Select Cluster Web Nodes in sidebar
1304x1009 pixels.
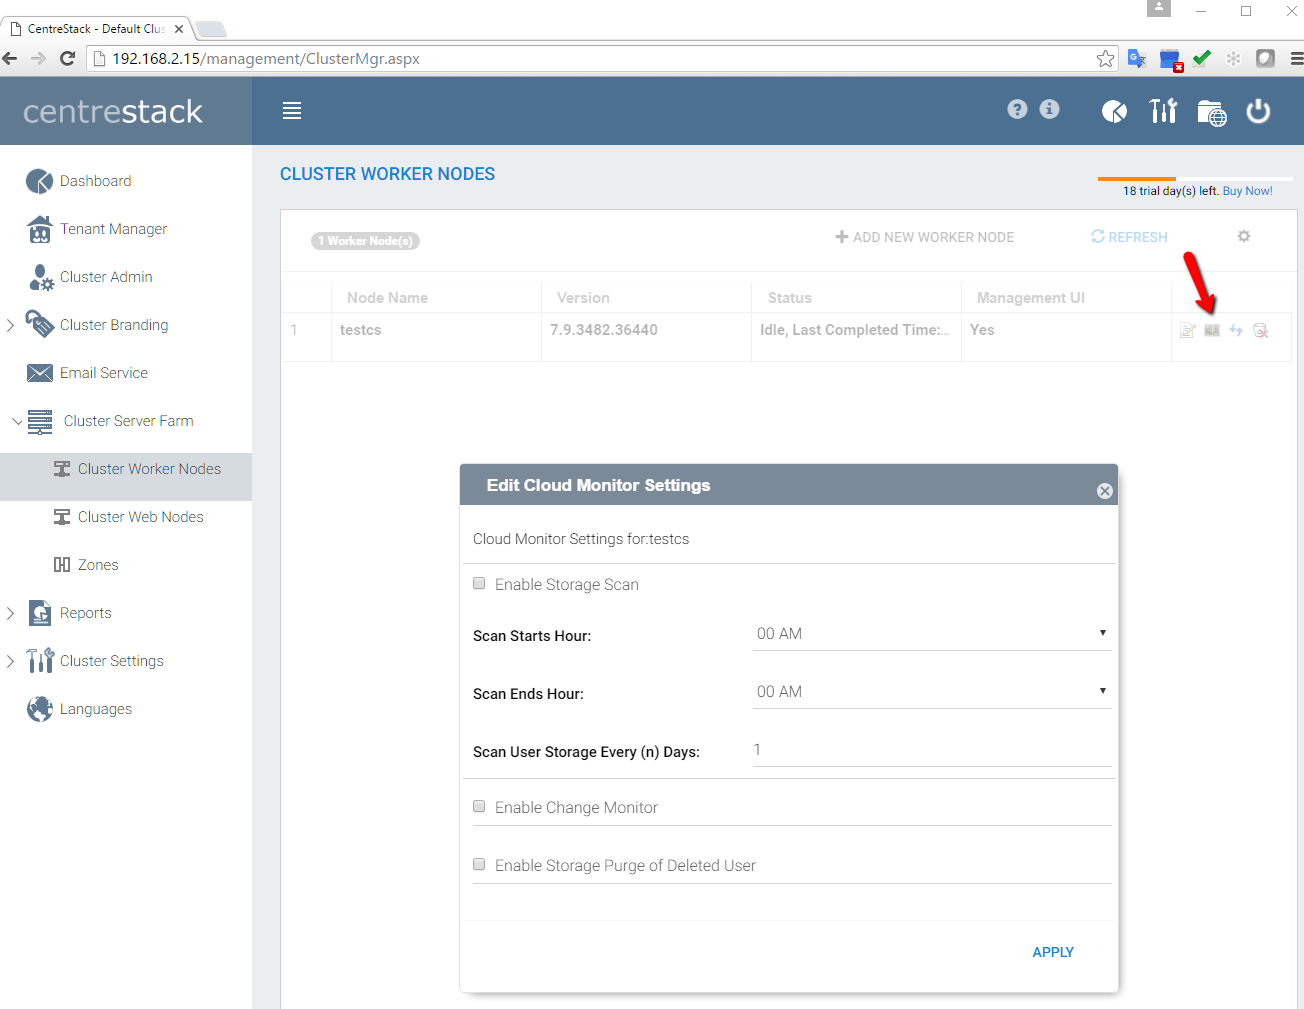pyautogui.click(x=141, y=517)
